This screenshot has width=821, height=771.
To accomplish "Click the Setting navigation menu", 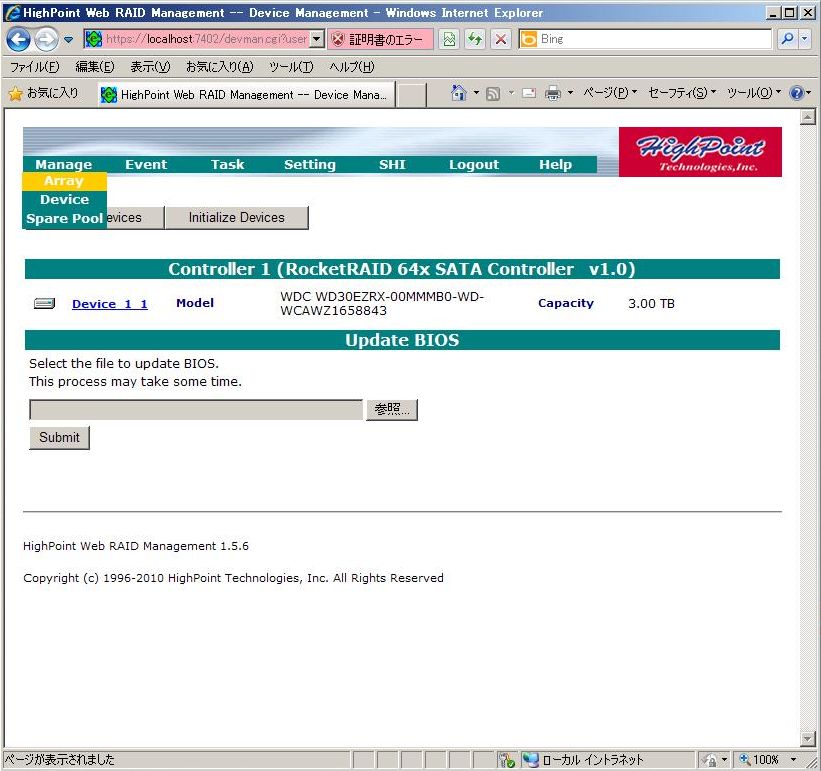I will tap(310, 164).
